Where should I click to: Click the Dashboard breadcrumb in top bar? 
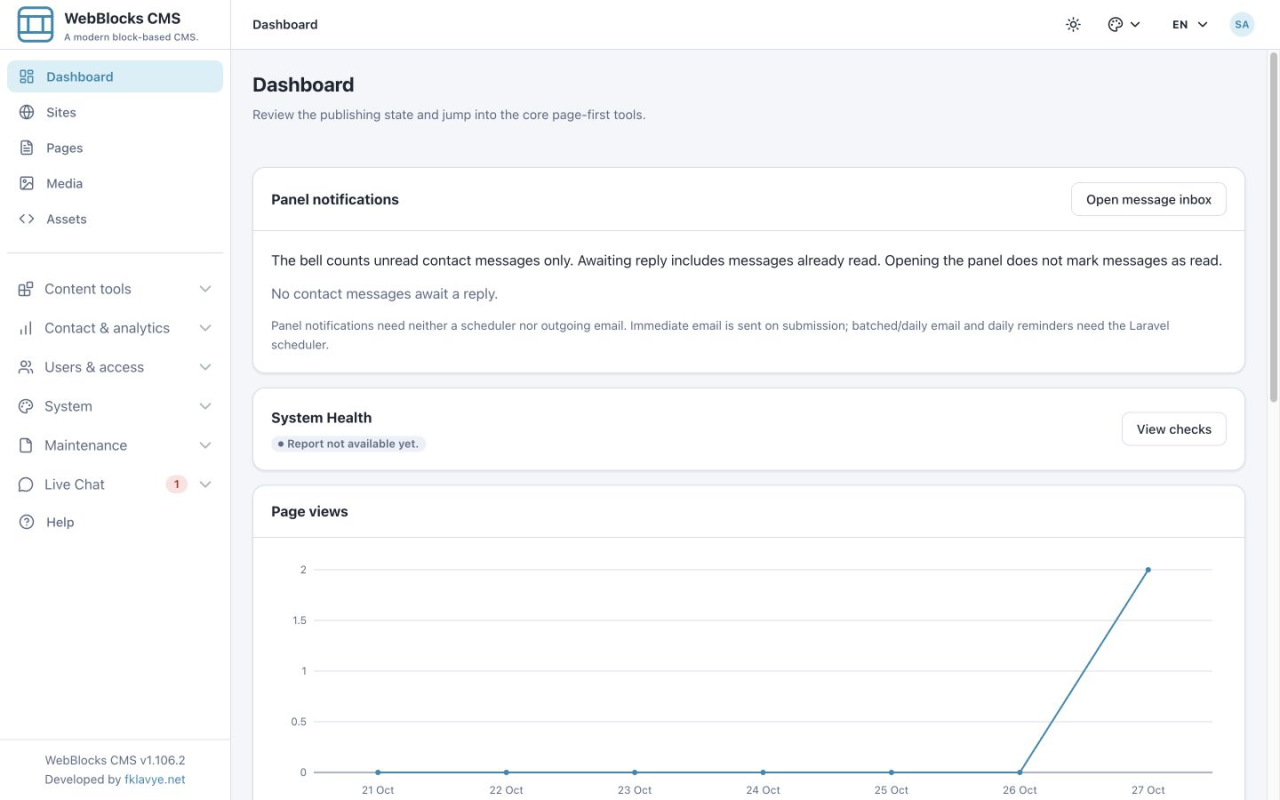pos(285,24)
